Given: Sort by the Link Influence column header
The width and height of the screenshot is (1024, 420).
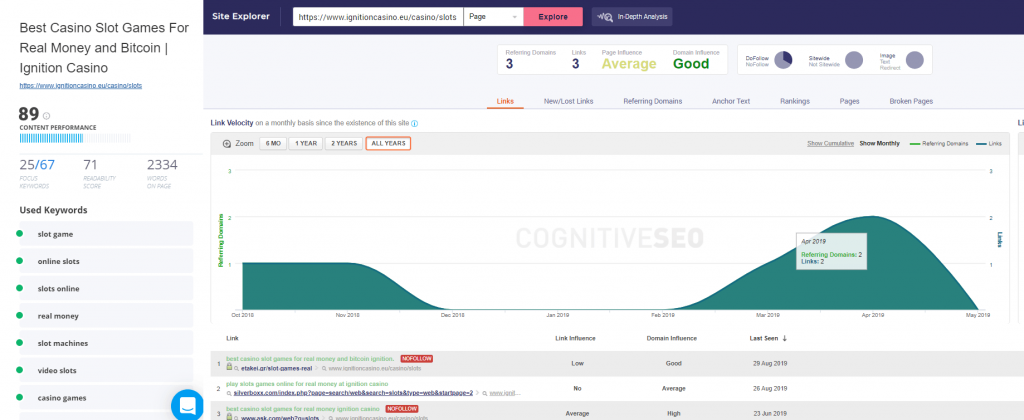Looking at the screenshot, I should [575, 338].
